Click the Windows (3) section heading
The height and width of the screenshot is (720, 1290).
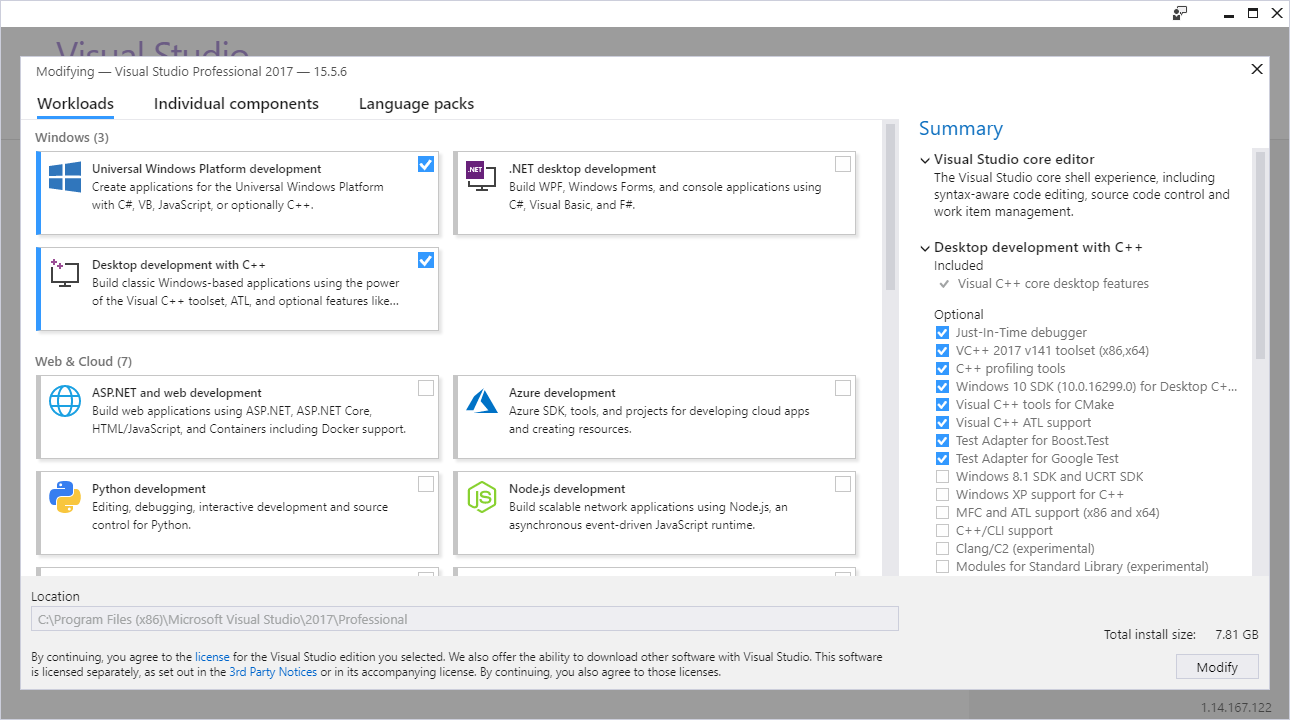pyautogui.click(x=72, y=137)
